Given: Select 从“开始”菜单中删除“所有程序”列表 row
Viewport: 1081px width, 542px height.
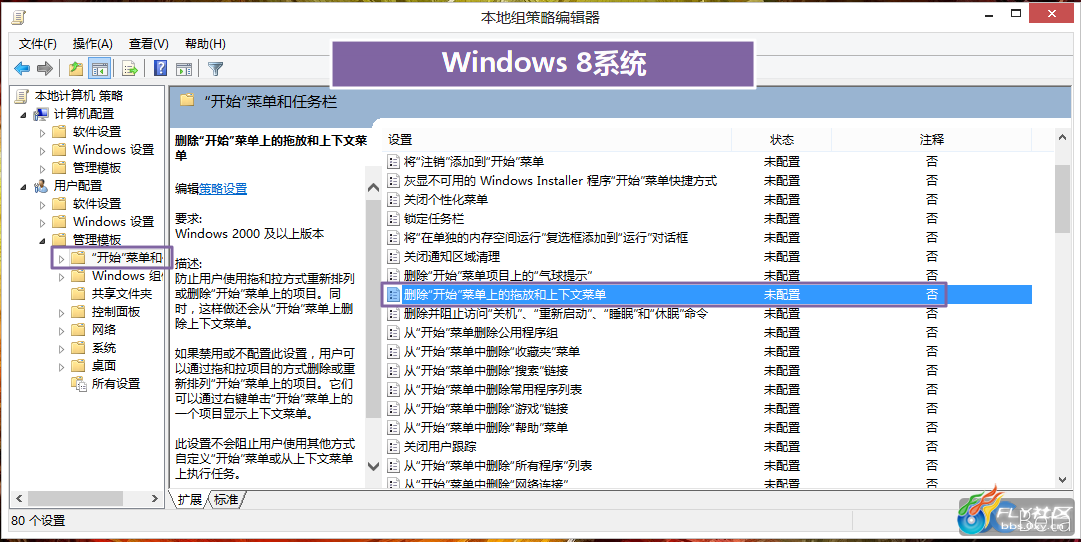Looking at the screenshot, I should 707,465.
